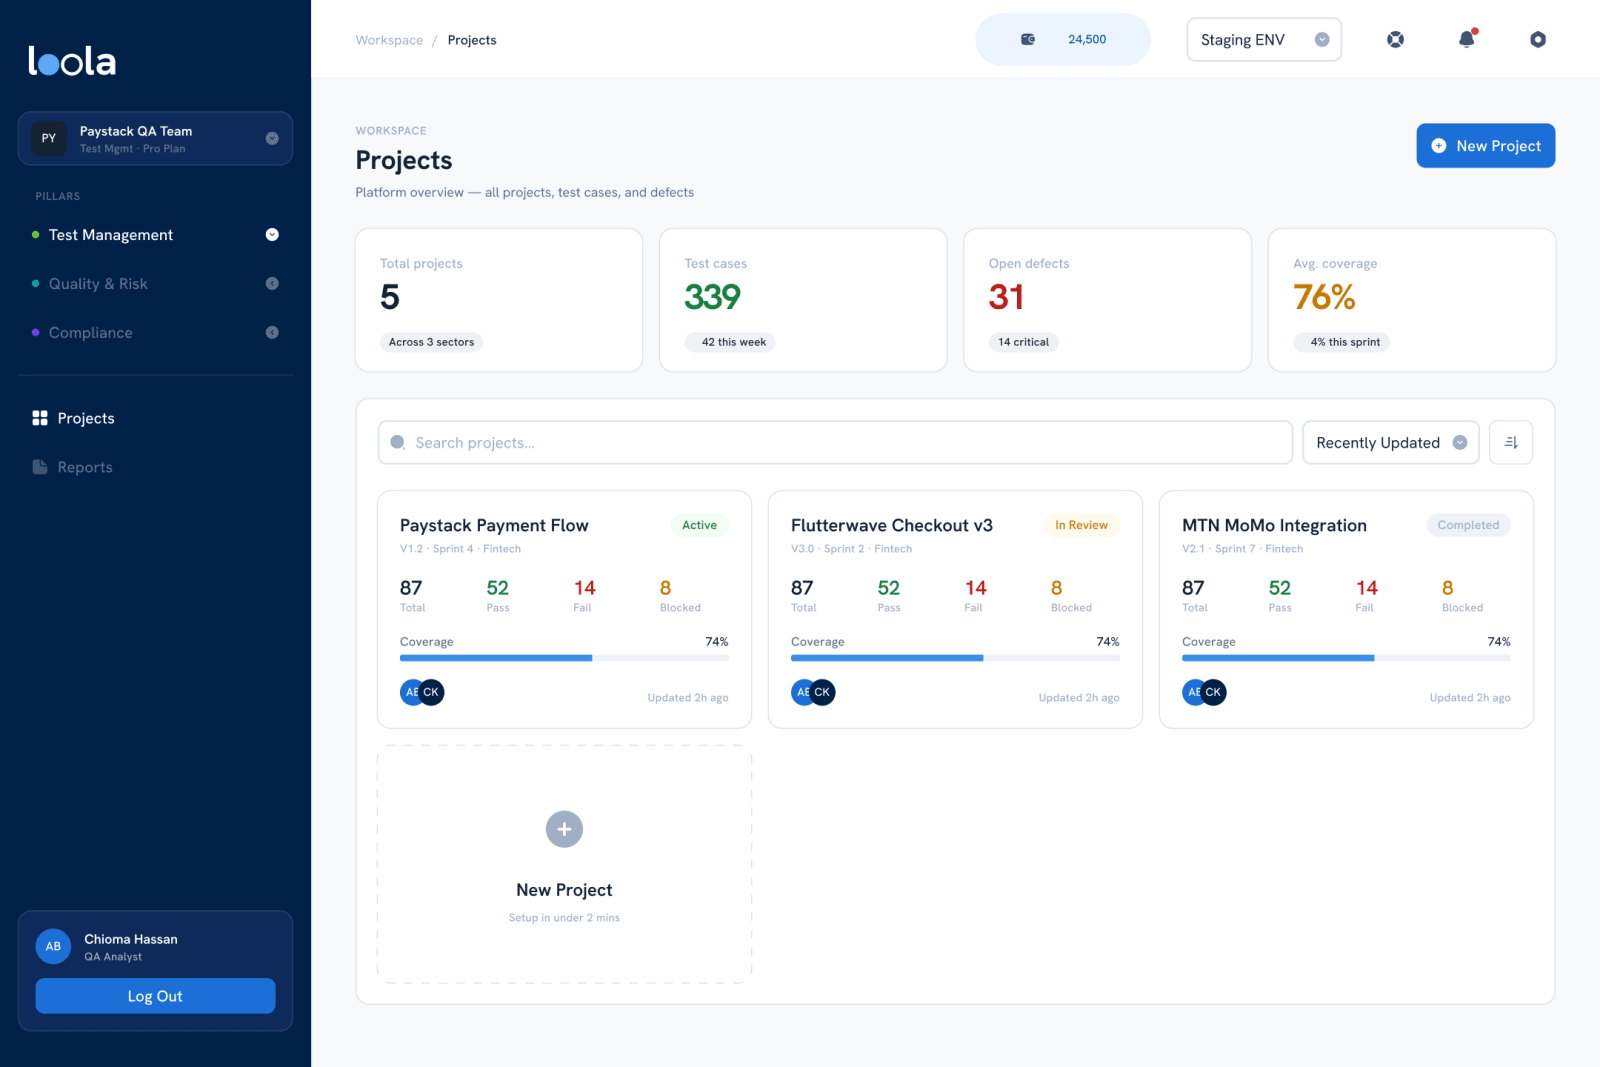1600x1067 pixels.
Task: Click the Active status badge
Action: (x=699, y=525)
